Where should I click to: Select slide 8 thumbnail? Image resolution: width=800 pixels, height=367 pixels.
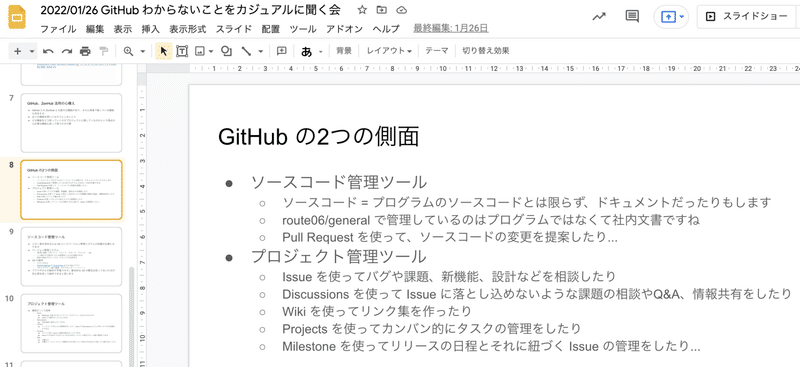pyautogui.click(x=71, y=189)
